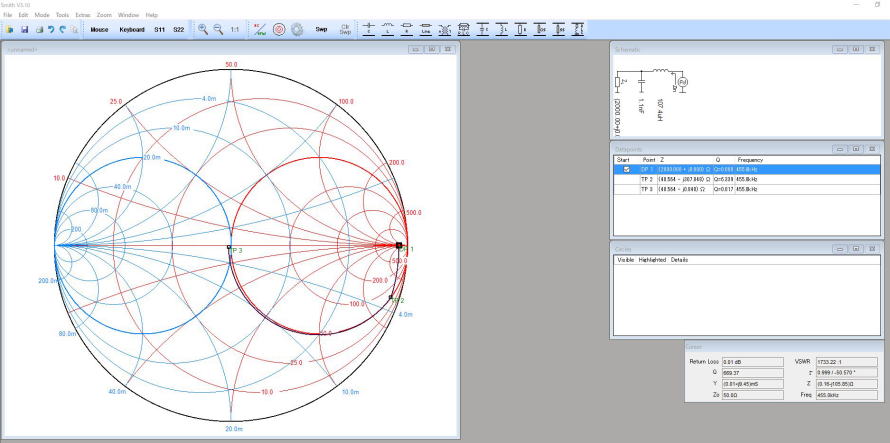Viewport: 890px width, 443px height.
Task: Toggle the Start checkbox for DP 1
Action: (x=627, y=169)
